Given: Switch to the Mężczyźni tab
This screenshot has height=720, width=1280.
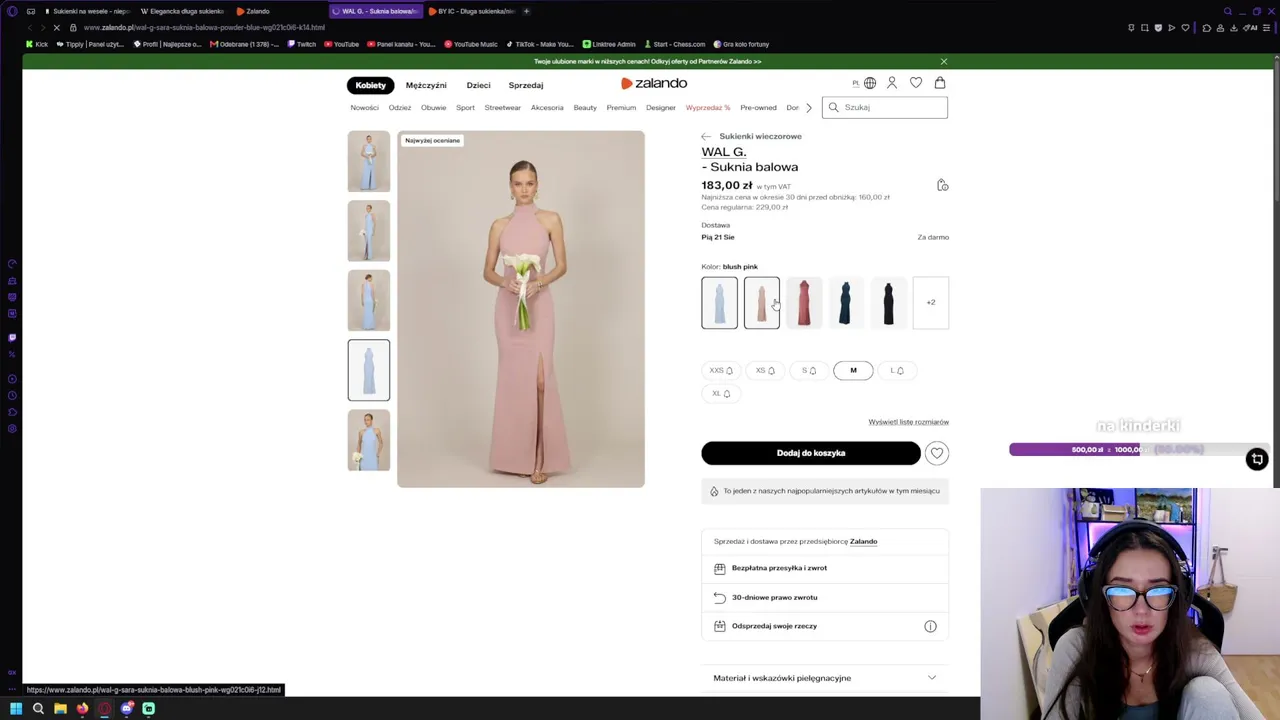Looking at the screenshot, I should pos(426,85).
